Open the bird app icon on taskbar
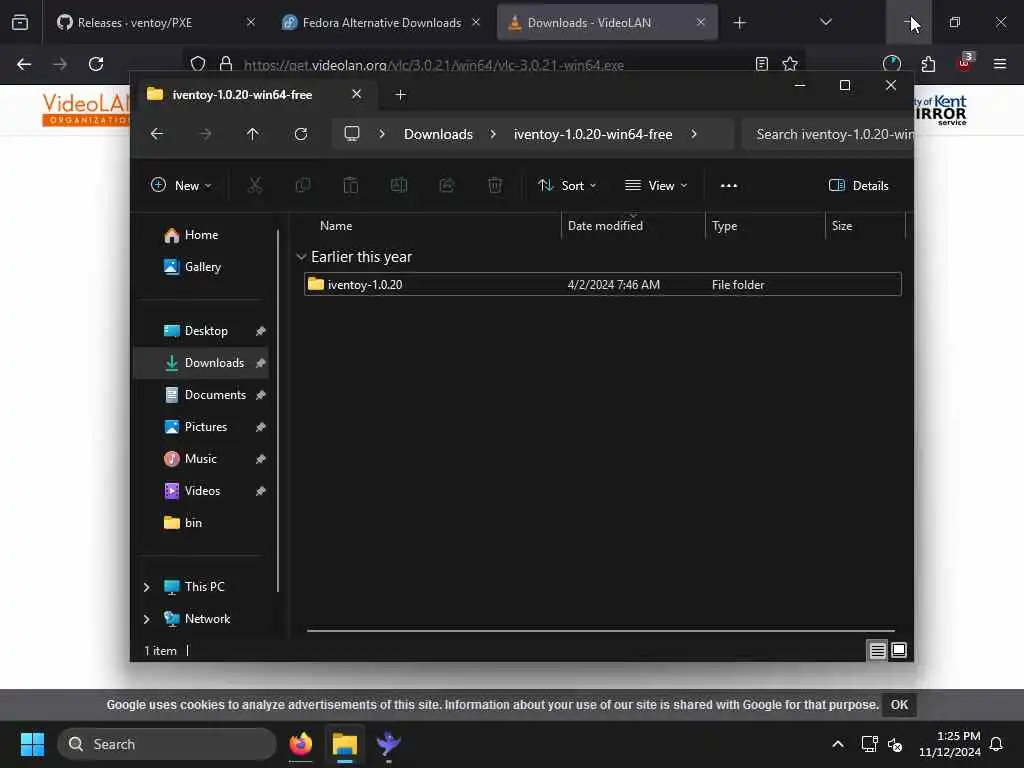Viewport: 1024px width, 768px height. (x=389, y=744)
